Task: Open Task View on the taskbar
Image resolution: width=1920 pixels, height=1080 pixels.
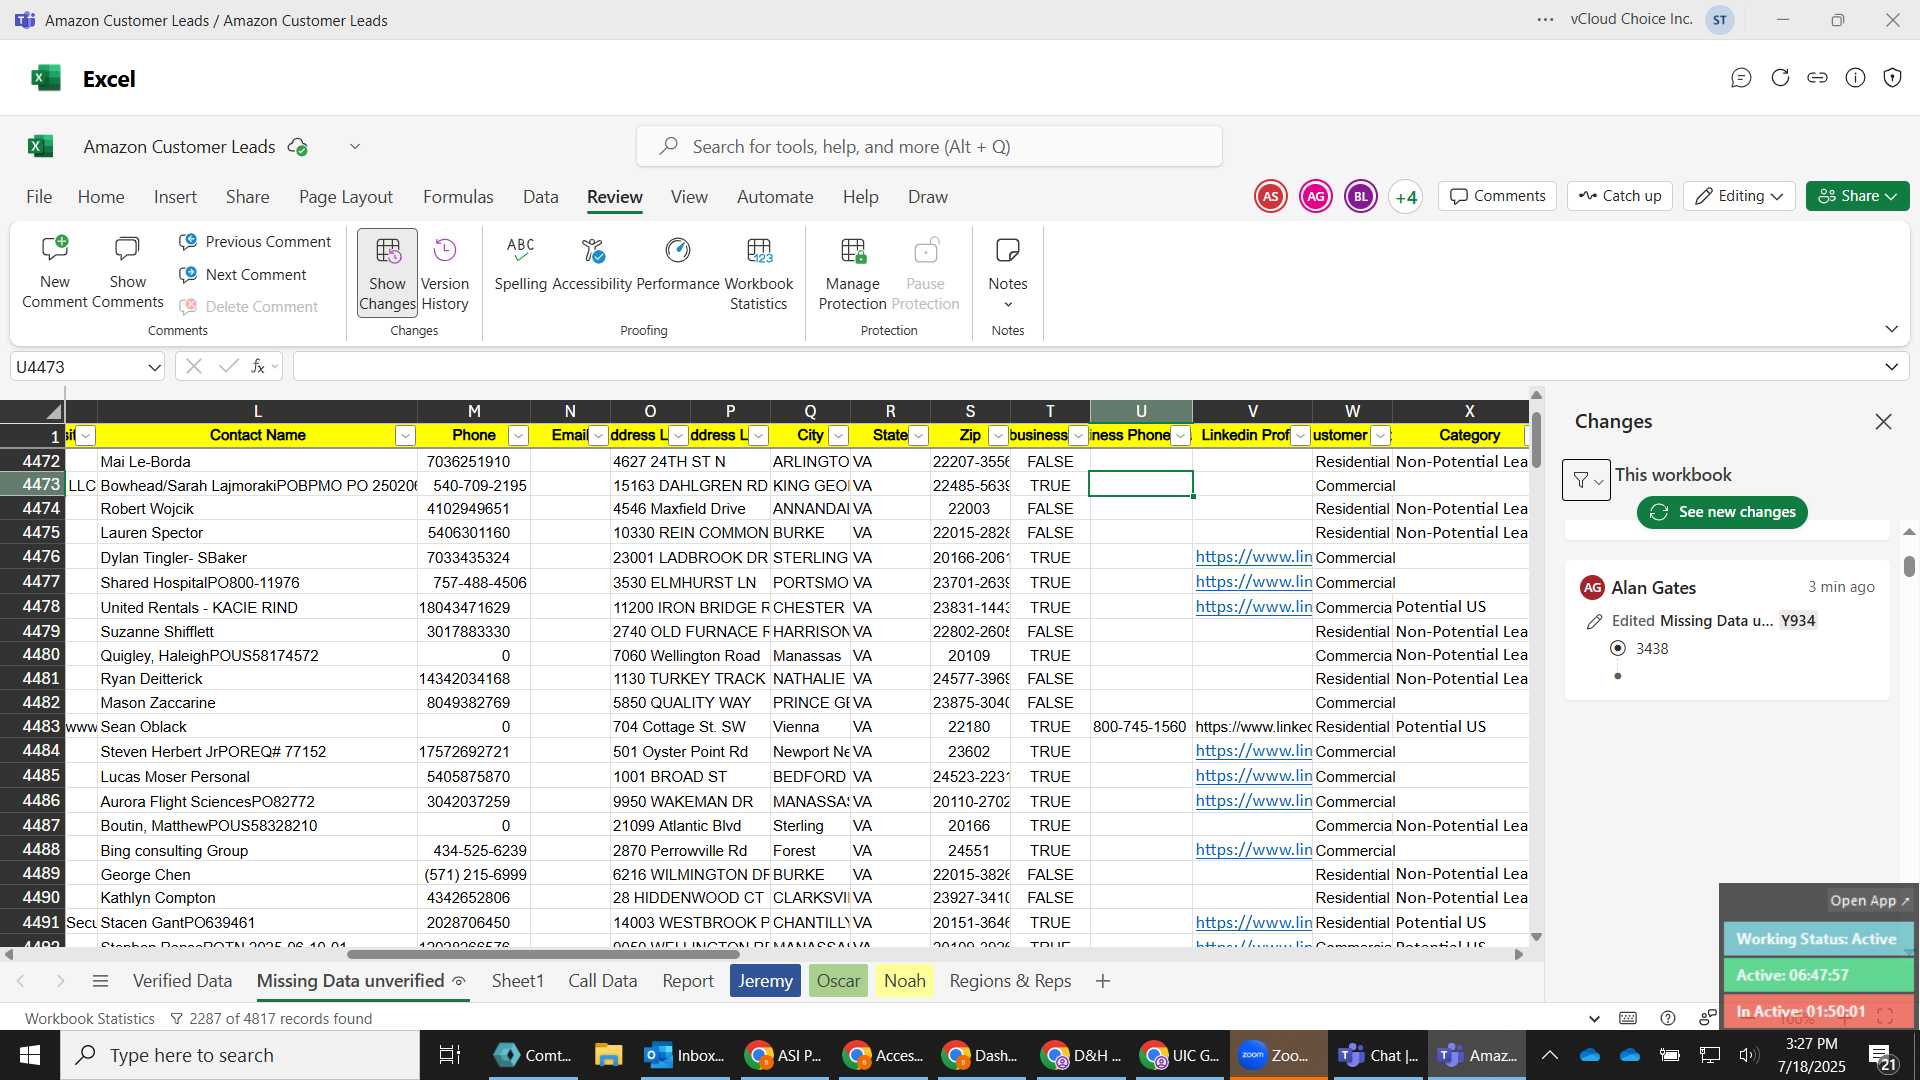Action: pyautogui.click(x=450, y=1055)
